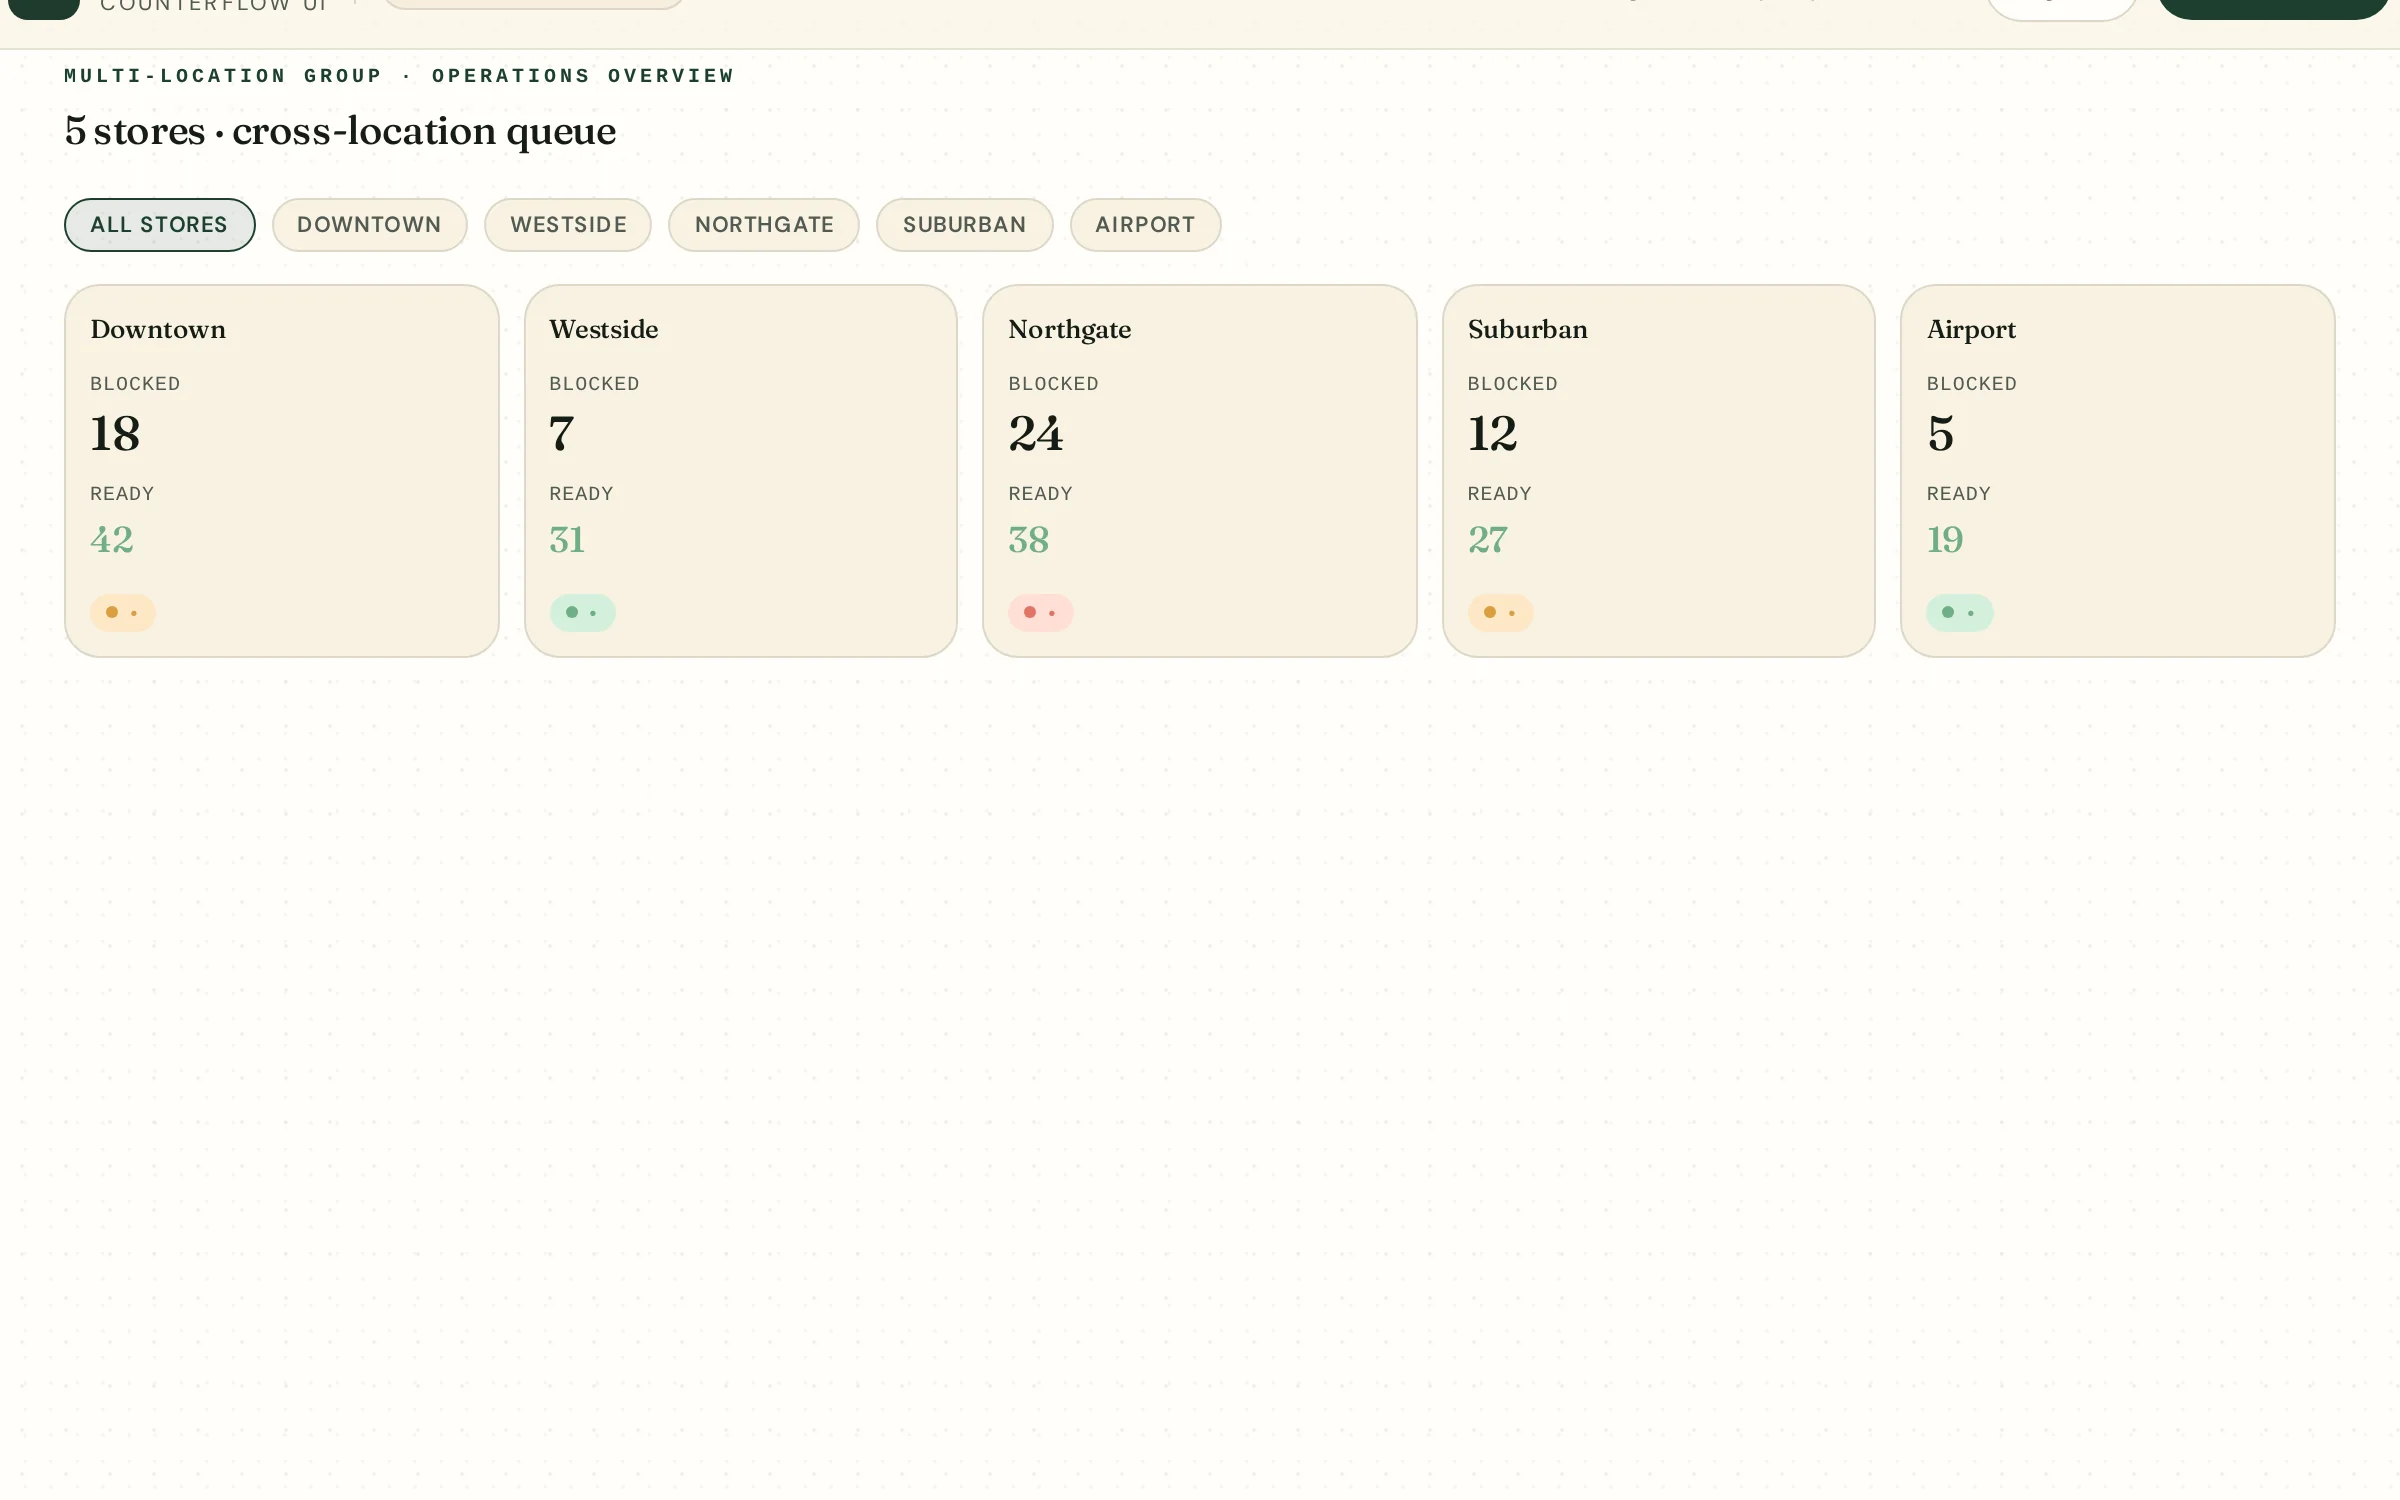Viewport: 2400px width, 1500px height.
Task: Click Westside blocked count 7
Action: [x=561, y=434]
